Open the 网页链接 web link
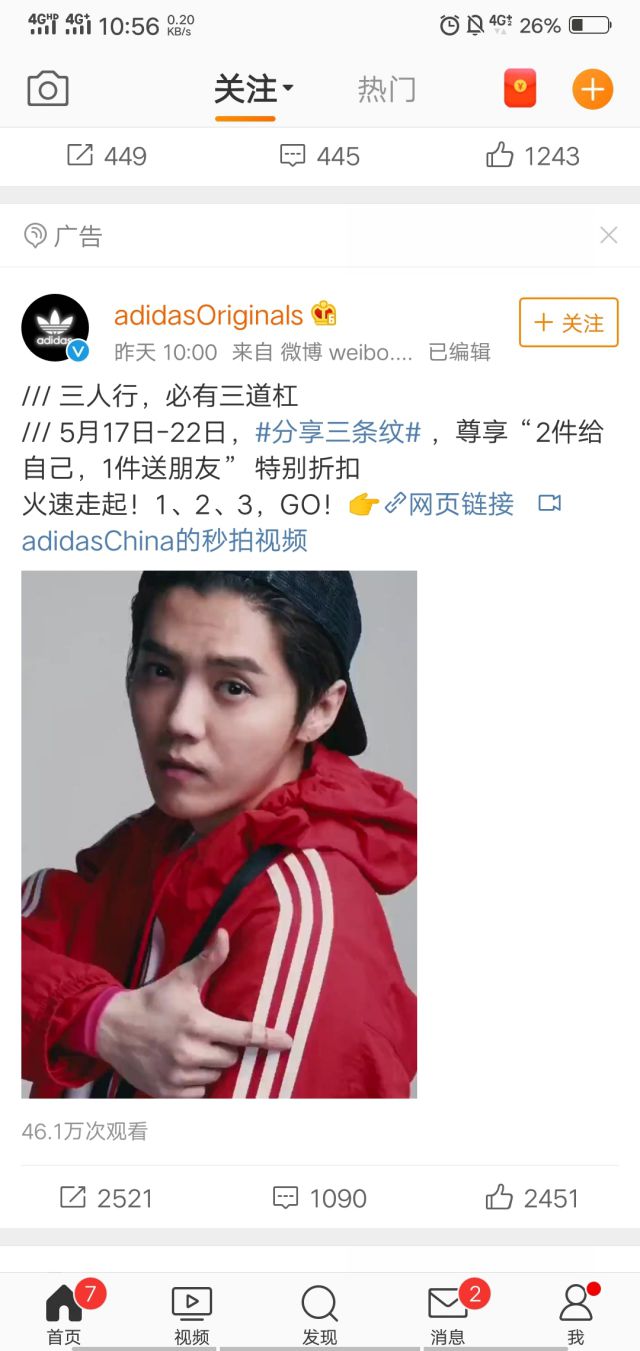Image resolution: width=640 pixels, height=1351 pixels. coord(449,504)
